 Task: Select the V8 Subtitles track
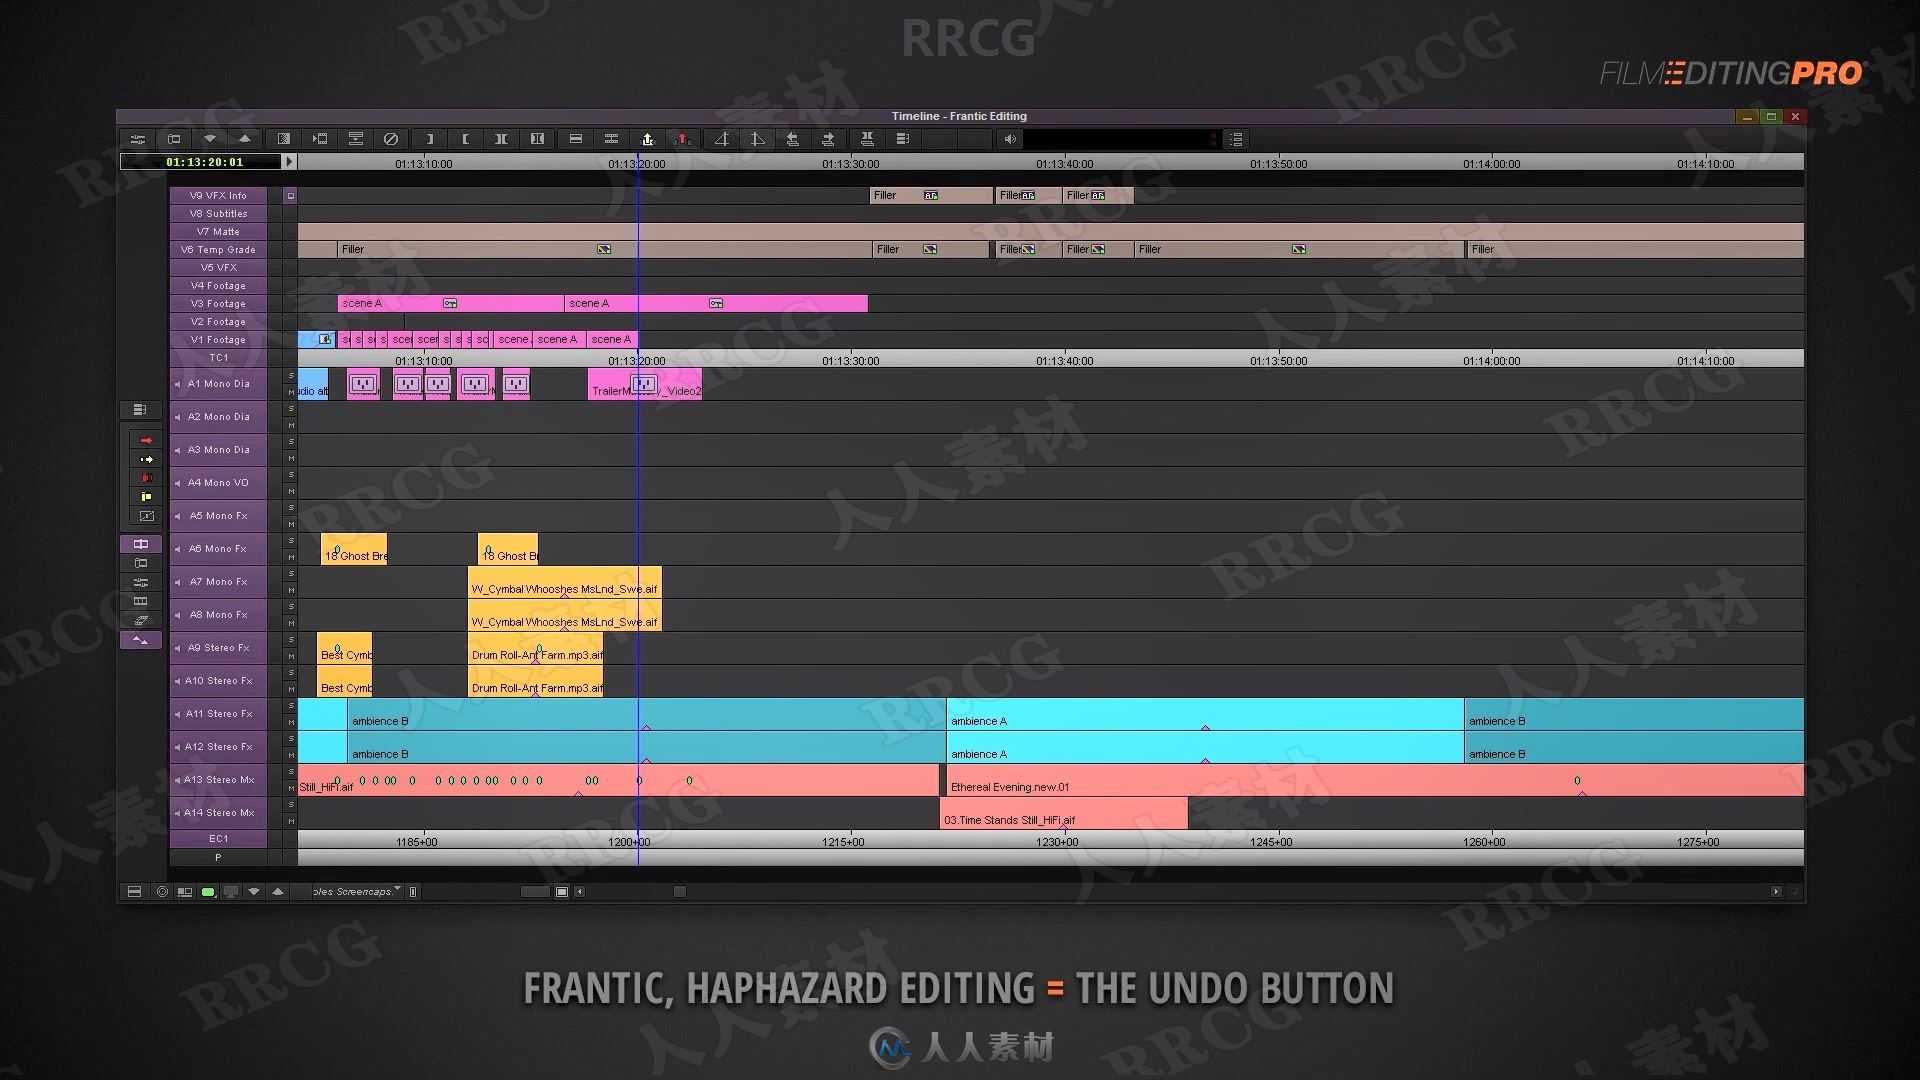pyautogui.click(x=218, y=214)
